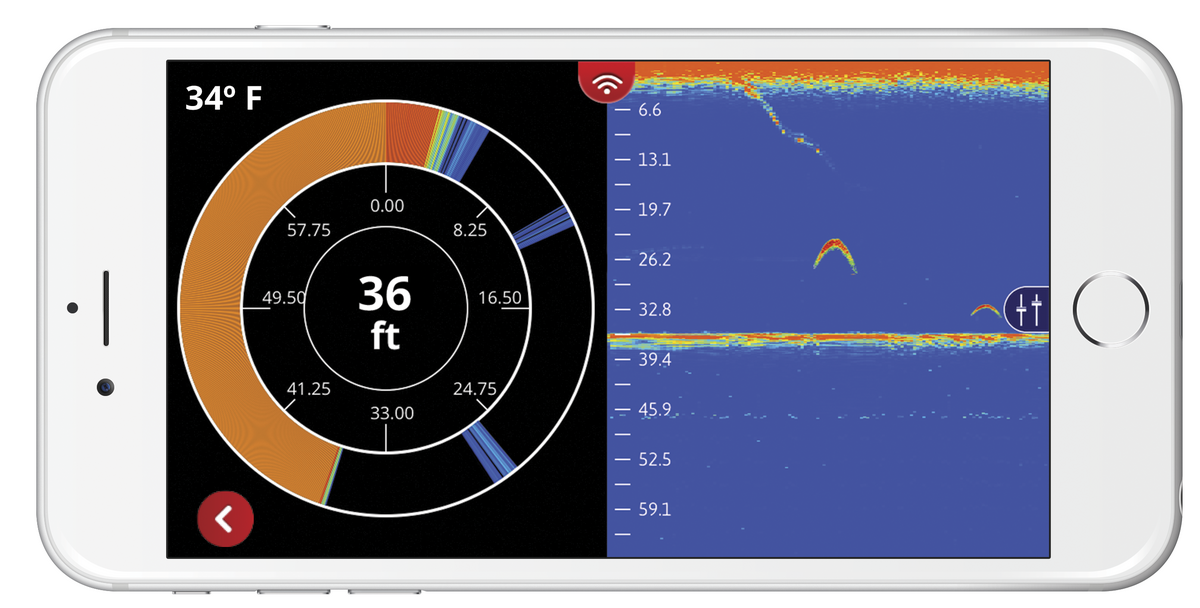Screen dimensions: 1200x608
Task: Click the 6.6 depth scale label
Action: pos(649,110)
